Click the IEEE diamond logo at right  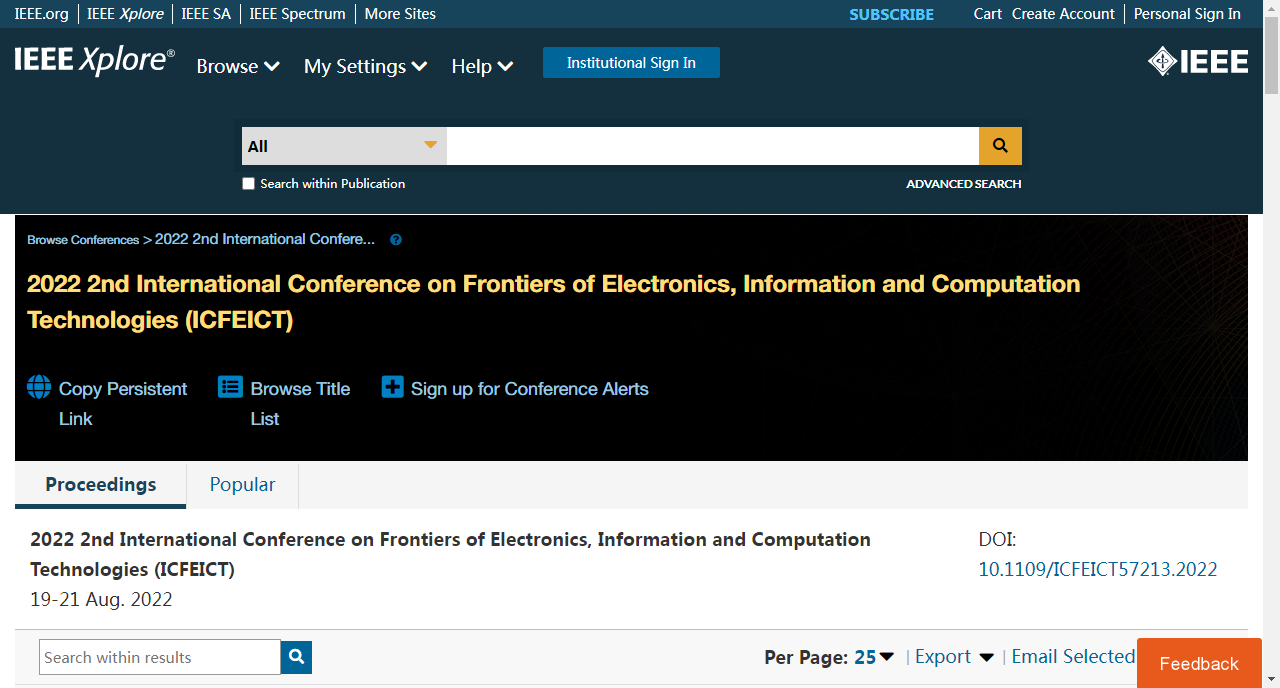point(1198,62)
